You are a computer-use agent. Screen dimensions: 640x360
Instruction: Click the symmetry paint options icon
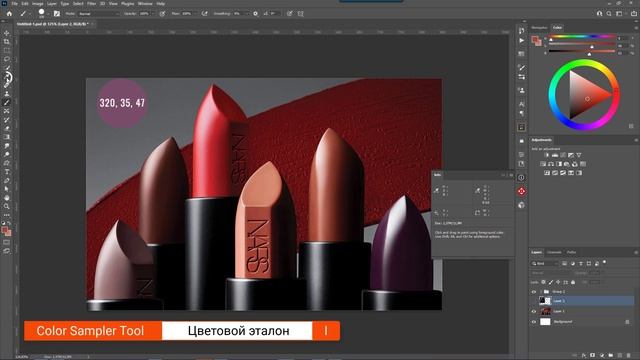click(301, 13)
